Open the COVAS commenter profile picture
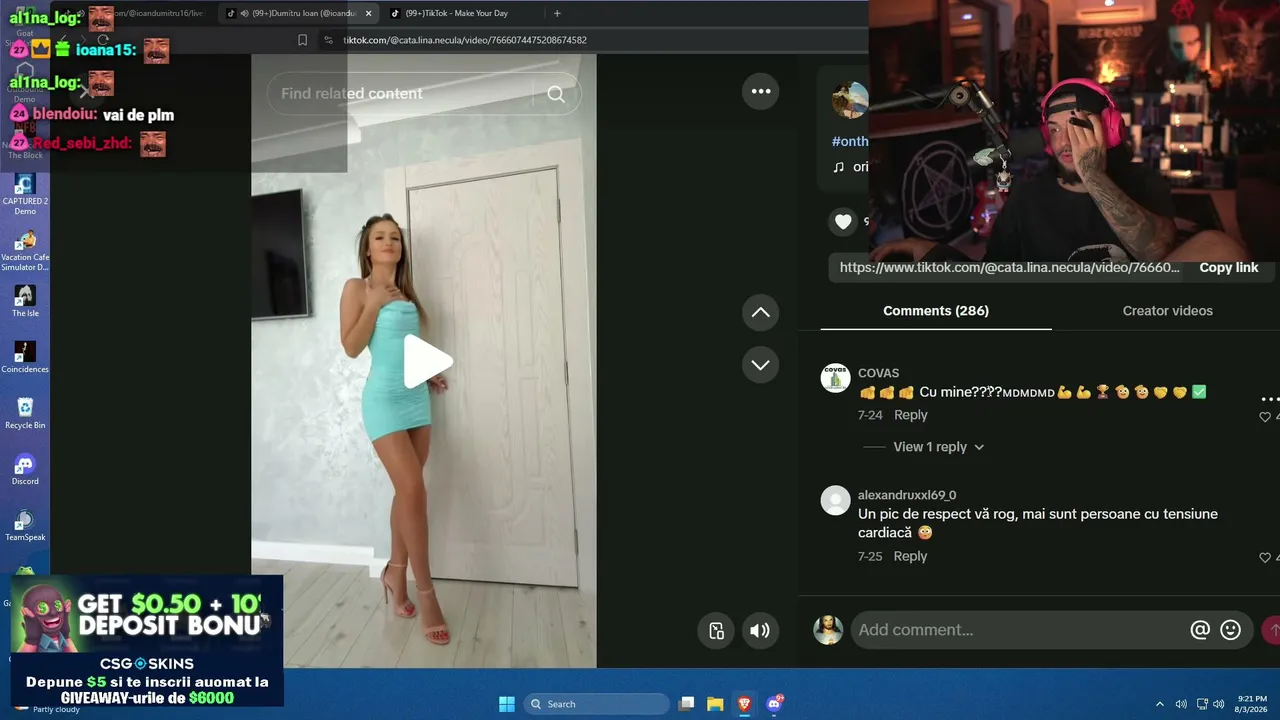 pos(835,378)
